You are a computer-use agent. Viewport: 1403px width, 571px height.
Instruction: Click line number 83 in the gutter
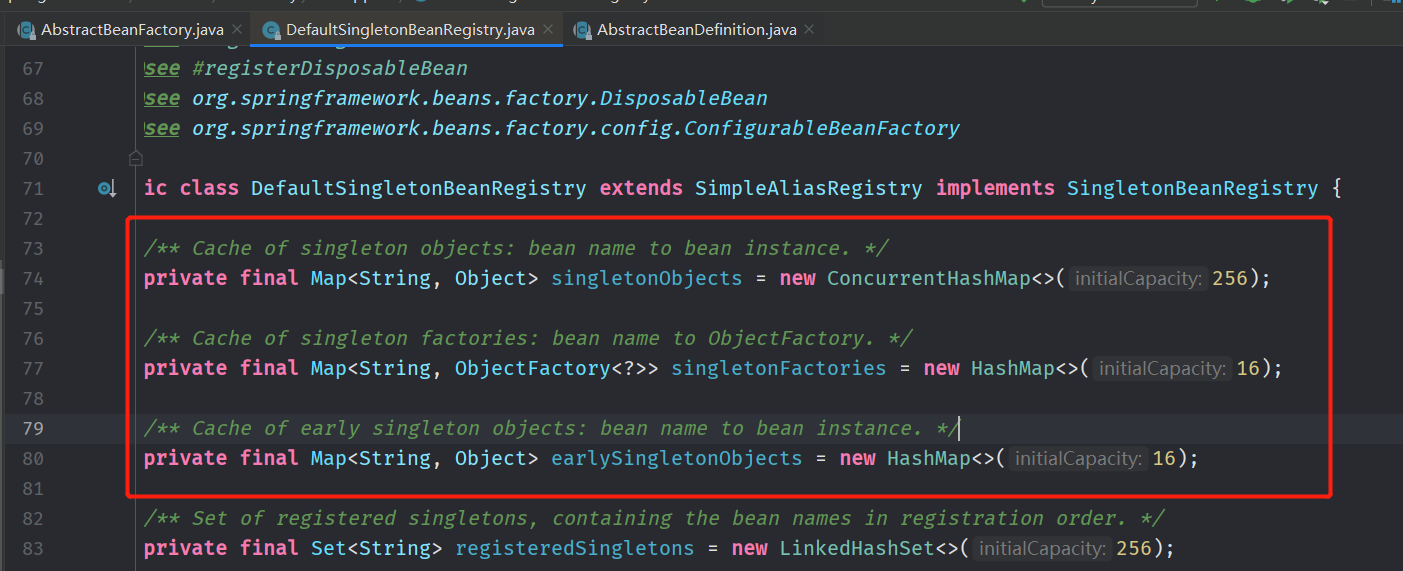tap(32, 548)
